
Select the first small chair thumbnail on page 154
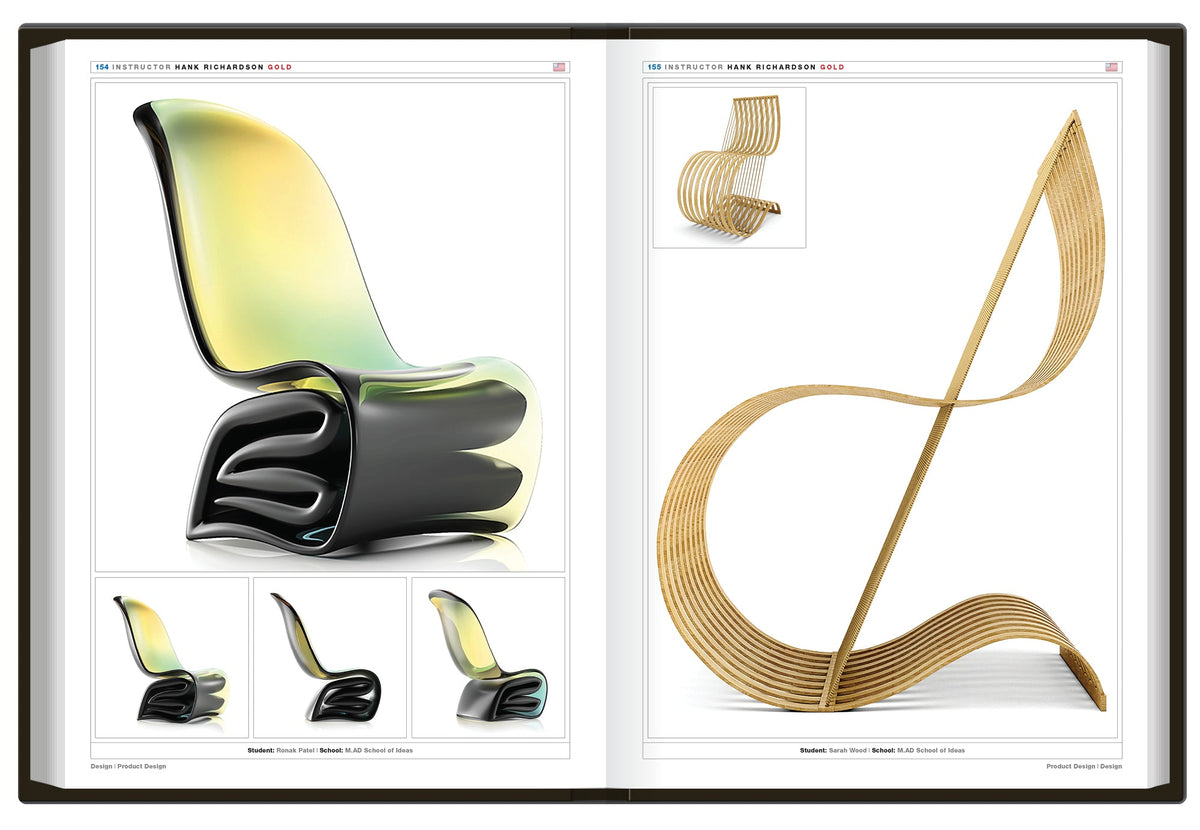[x=171, y=657]
